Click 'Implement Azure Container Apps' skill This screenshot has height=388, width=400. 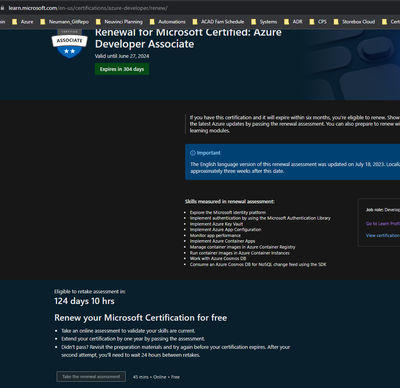[222, 241]
